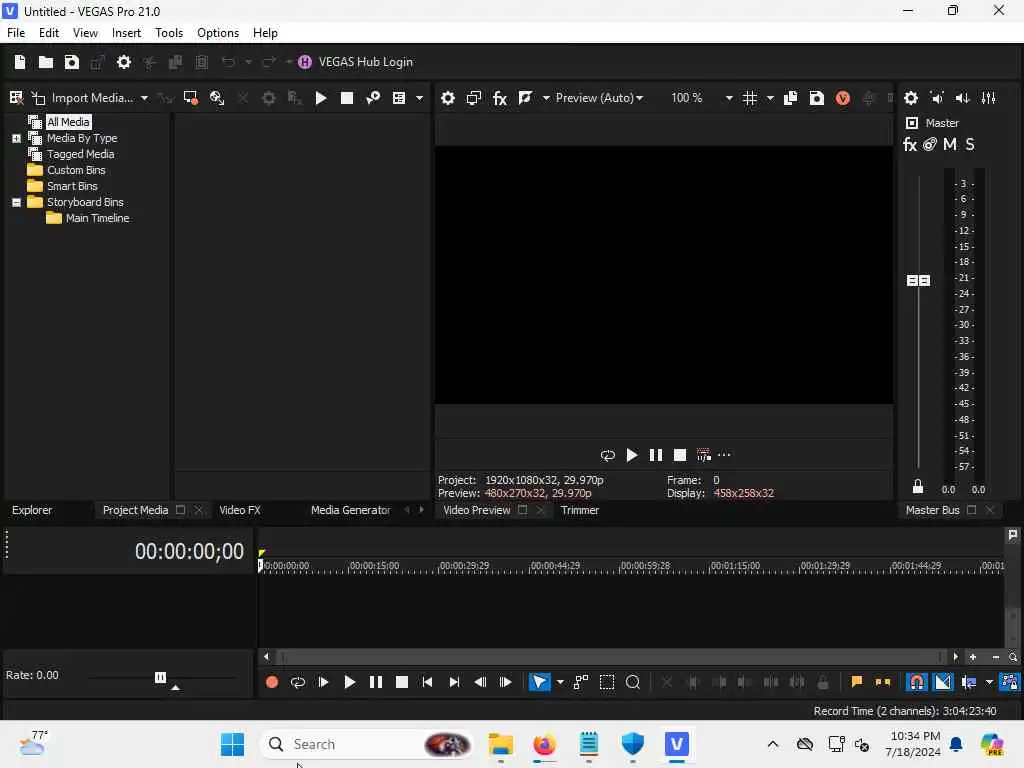Viewport: 1024px width, 768px height.
Task: Open project Properties gear in main toolbar
Action: coord(123,62)
